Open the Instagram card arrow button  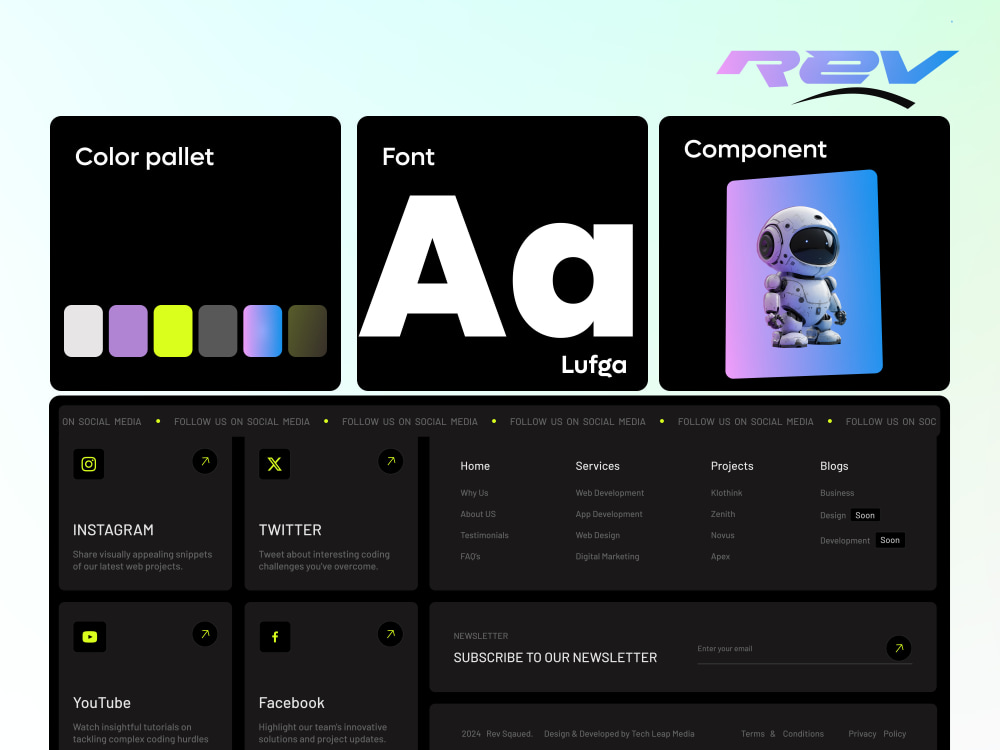click(x=205, y=461)
